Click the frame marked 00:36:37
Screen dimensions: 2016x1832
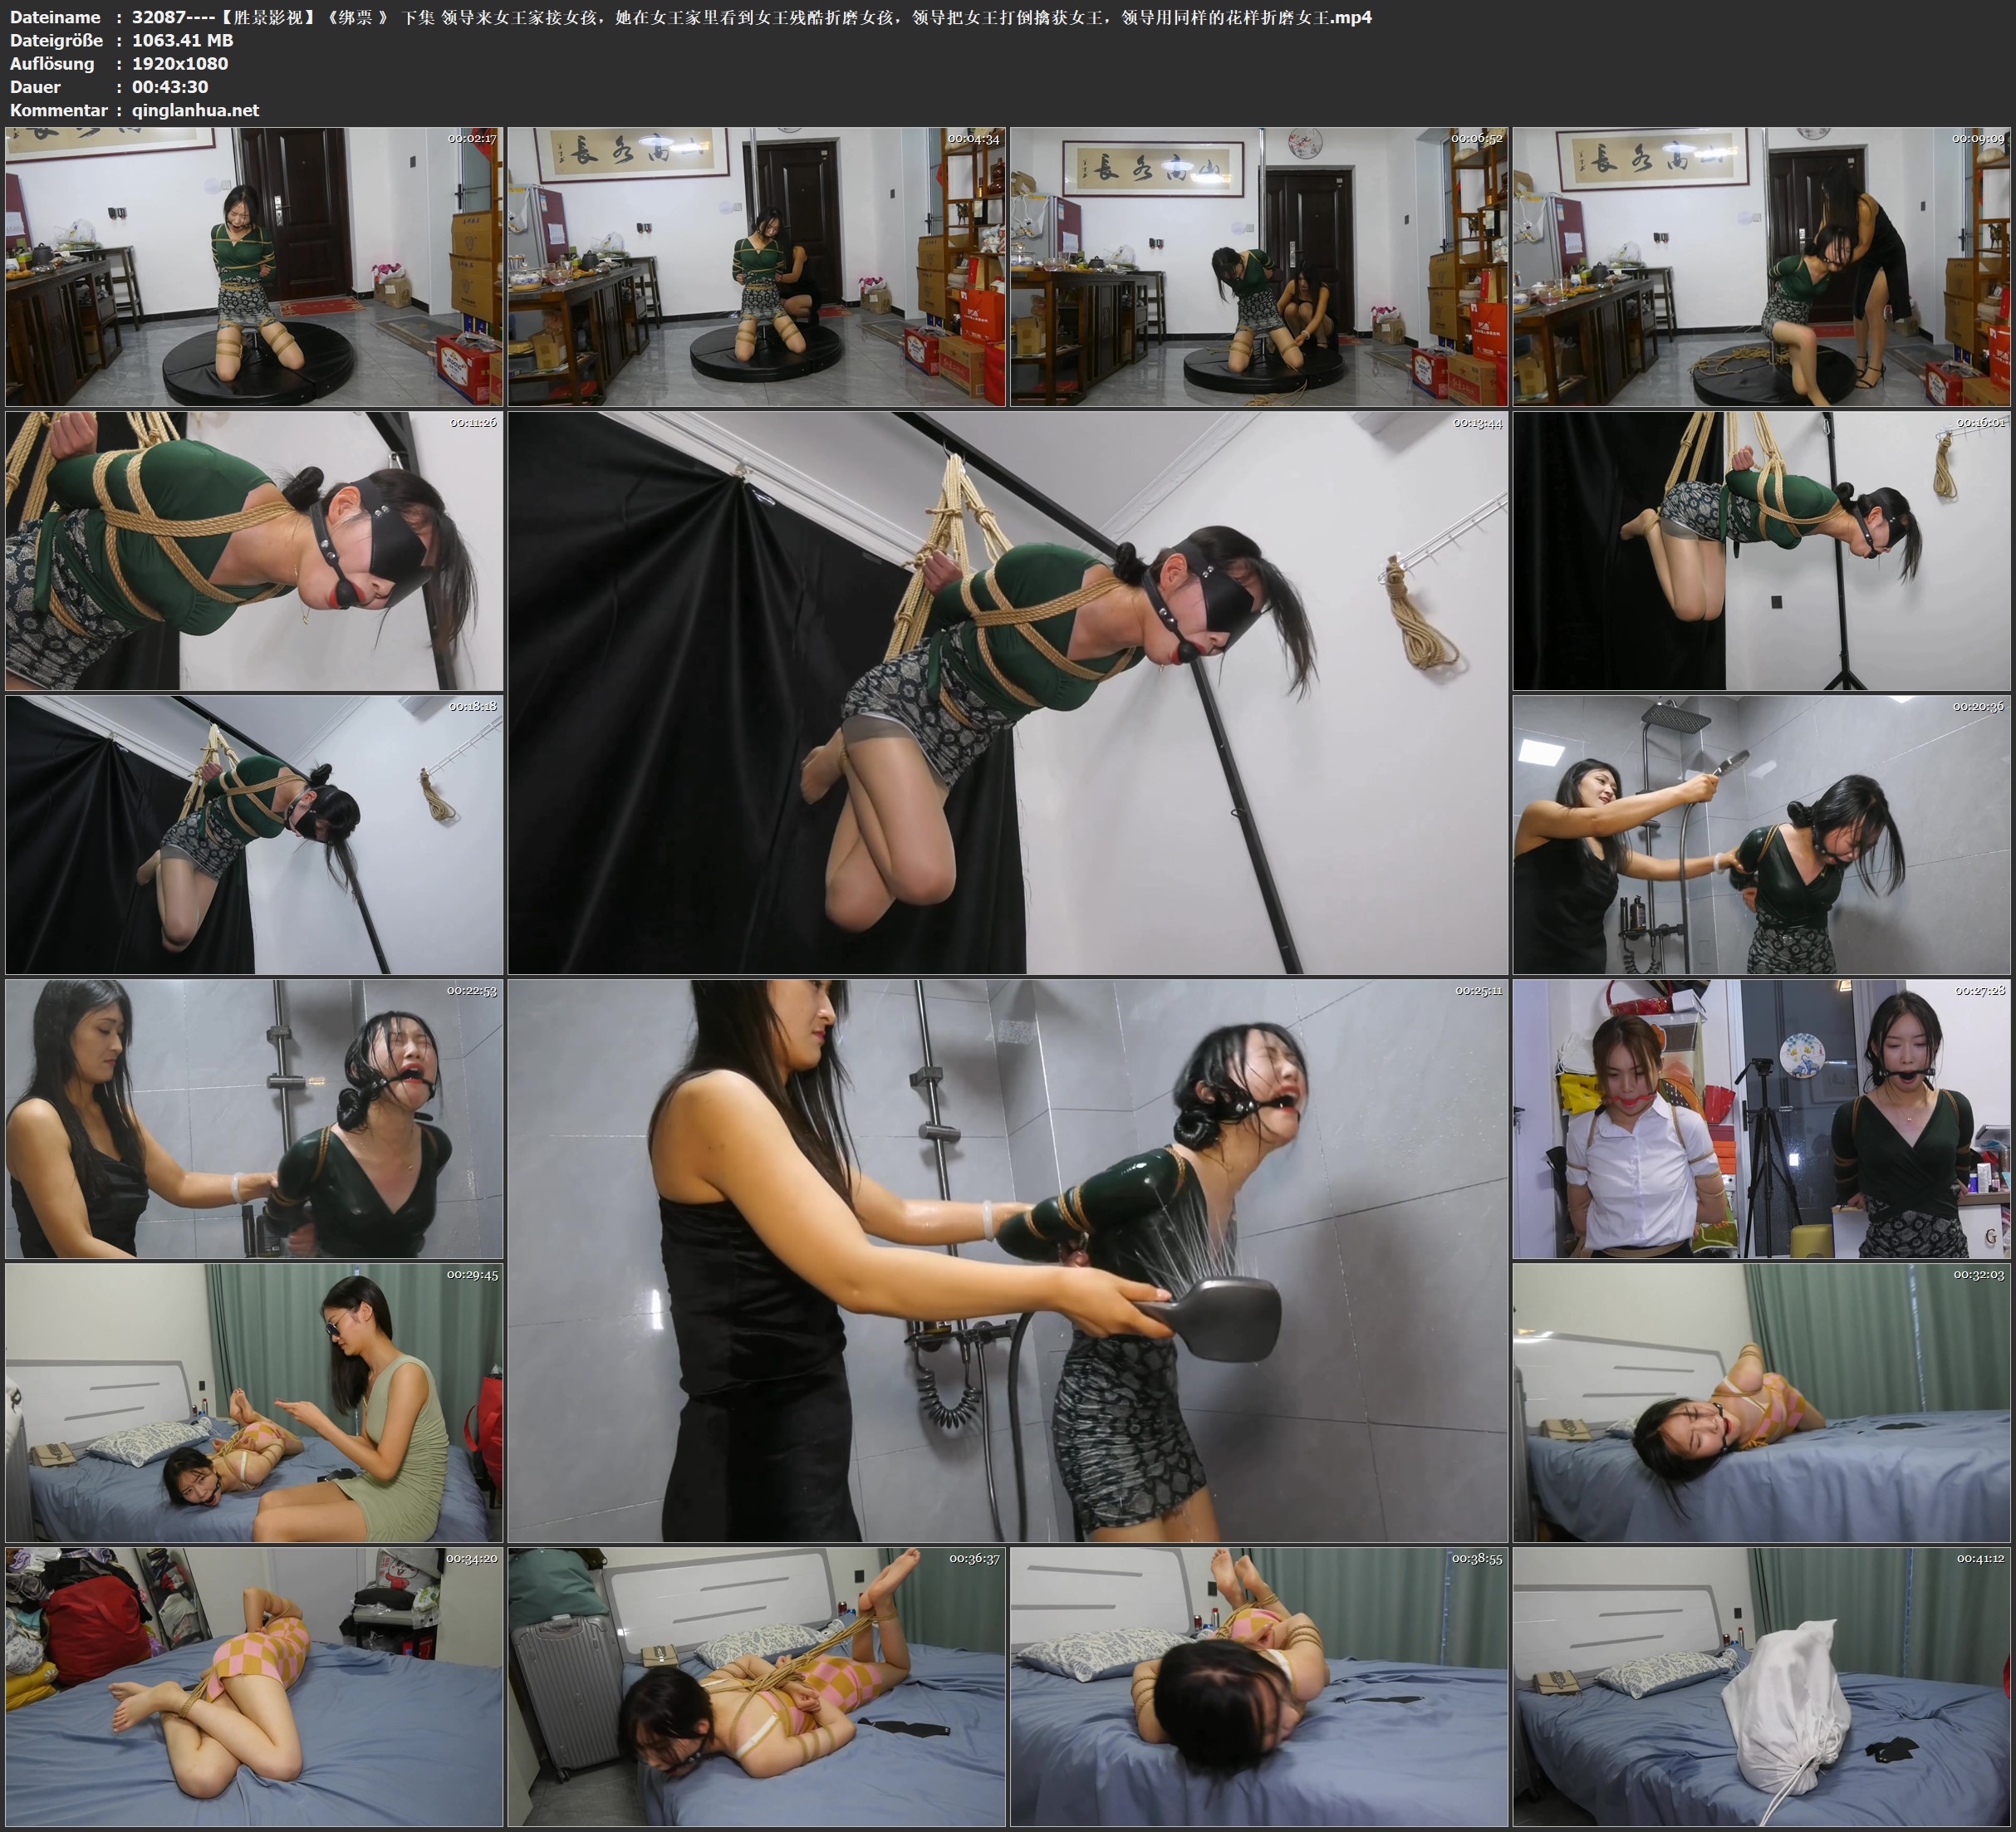click(756, 1687)
